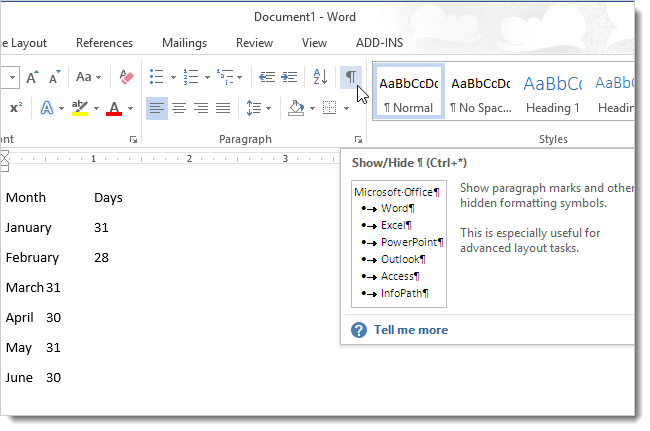Open the Borders dropdown arrow

point(346,109)
